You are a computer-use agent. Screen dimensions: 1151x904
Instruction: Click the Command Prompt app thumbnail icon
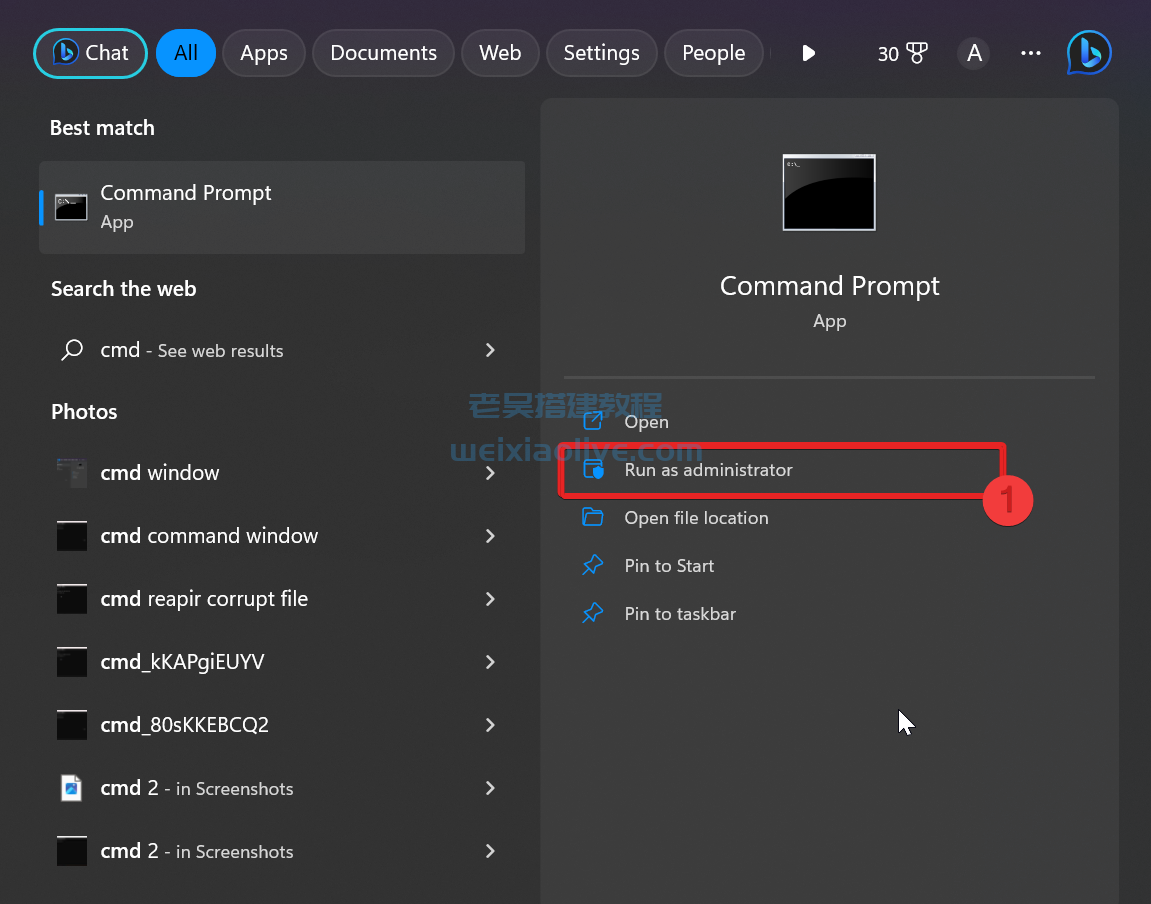pos(828,193)
